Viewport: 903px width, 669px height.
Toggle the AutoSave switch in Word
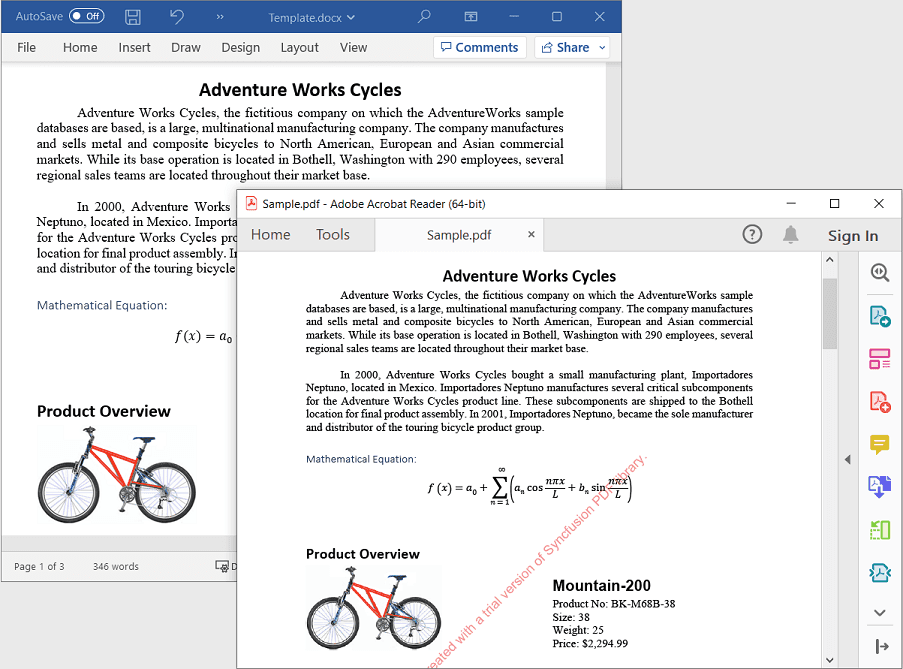(86, 16)
